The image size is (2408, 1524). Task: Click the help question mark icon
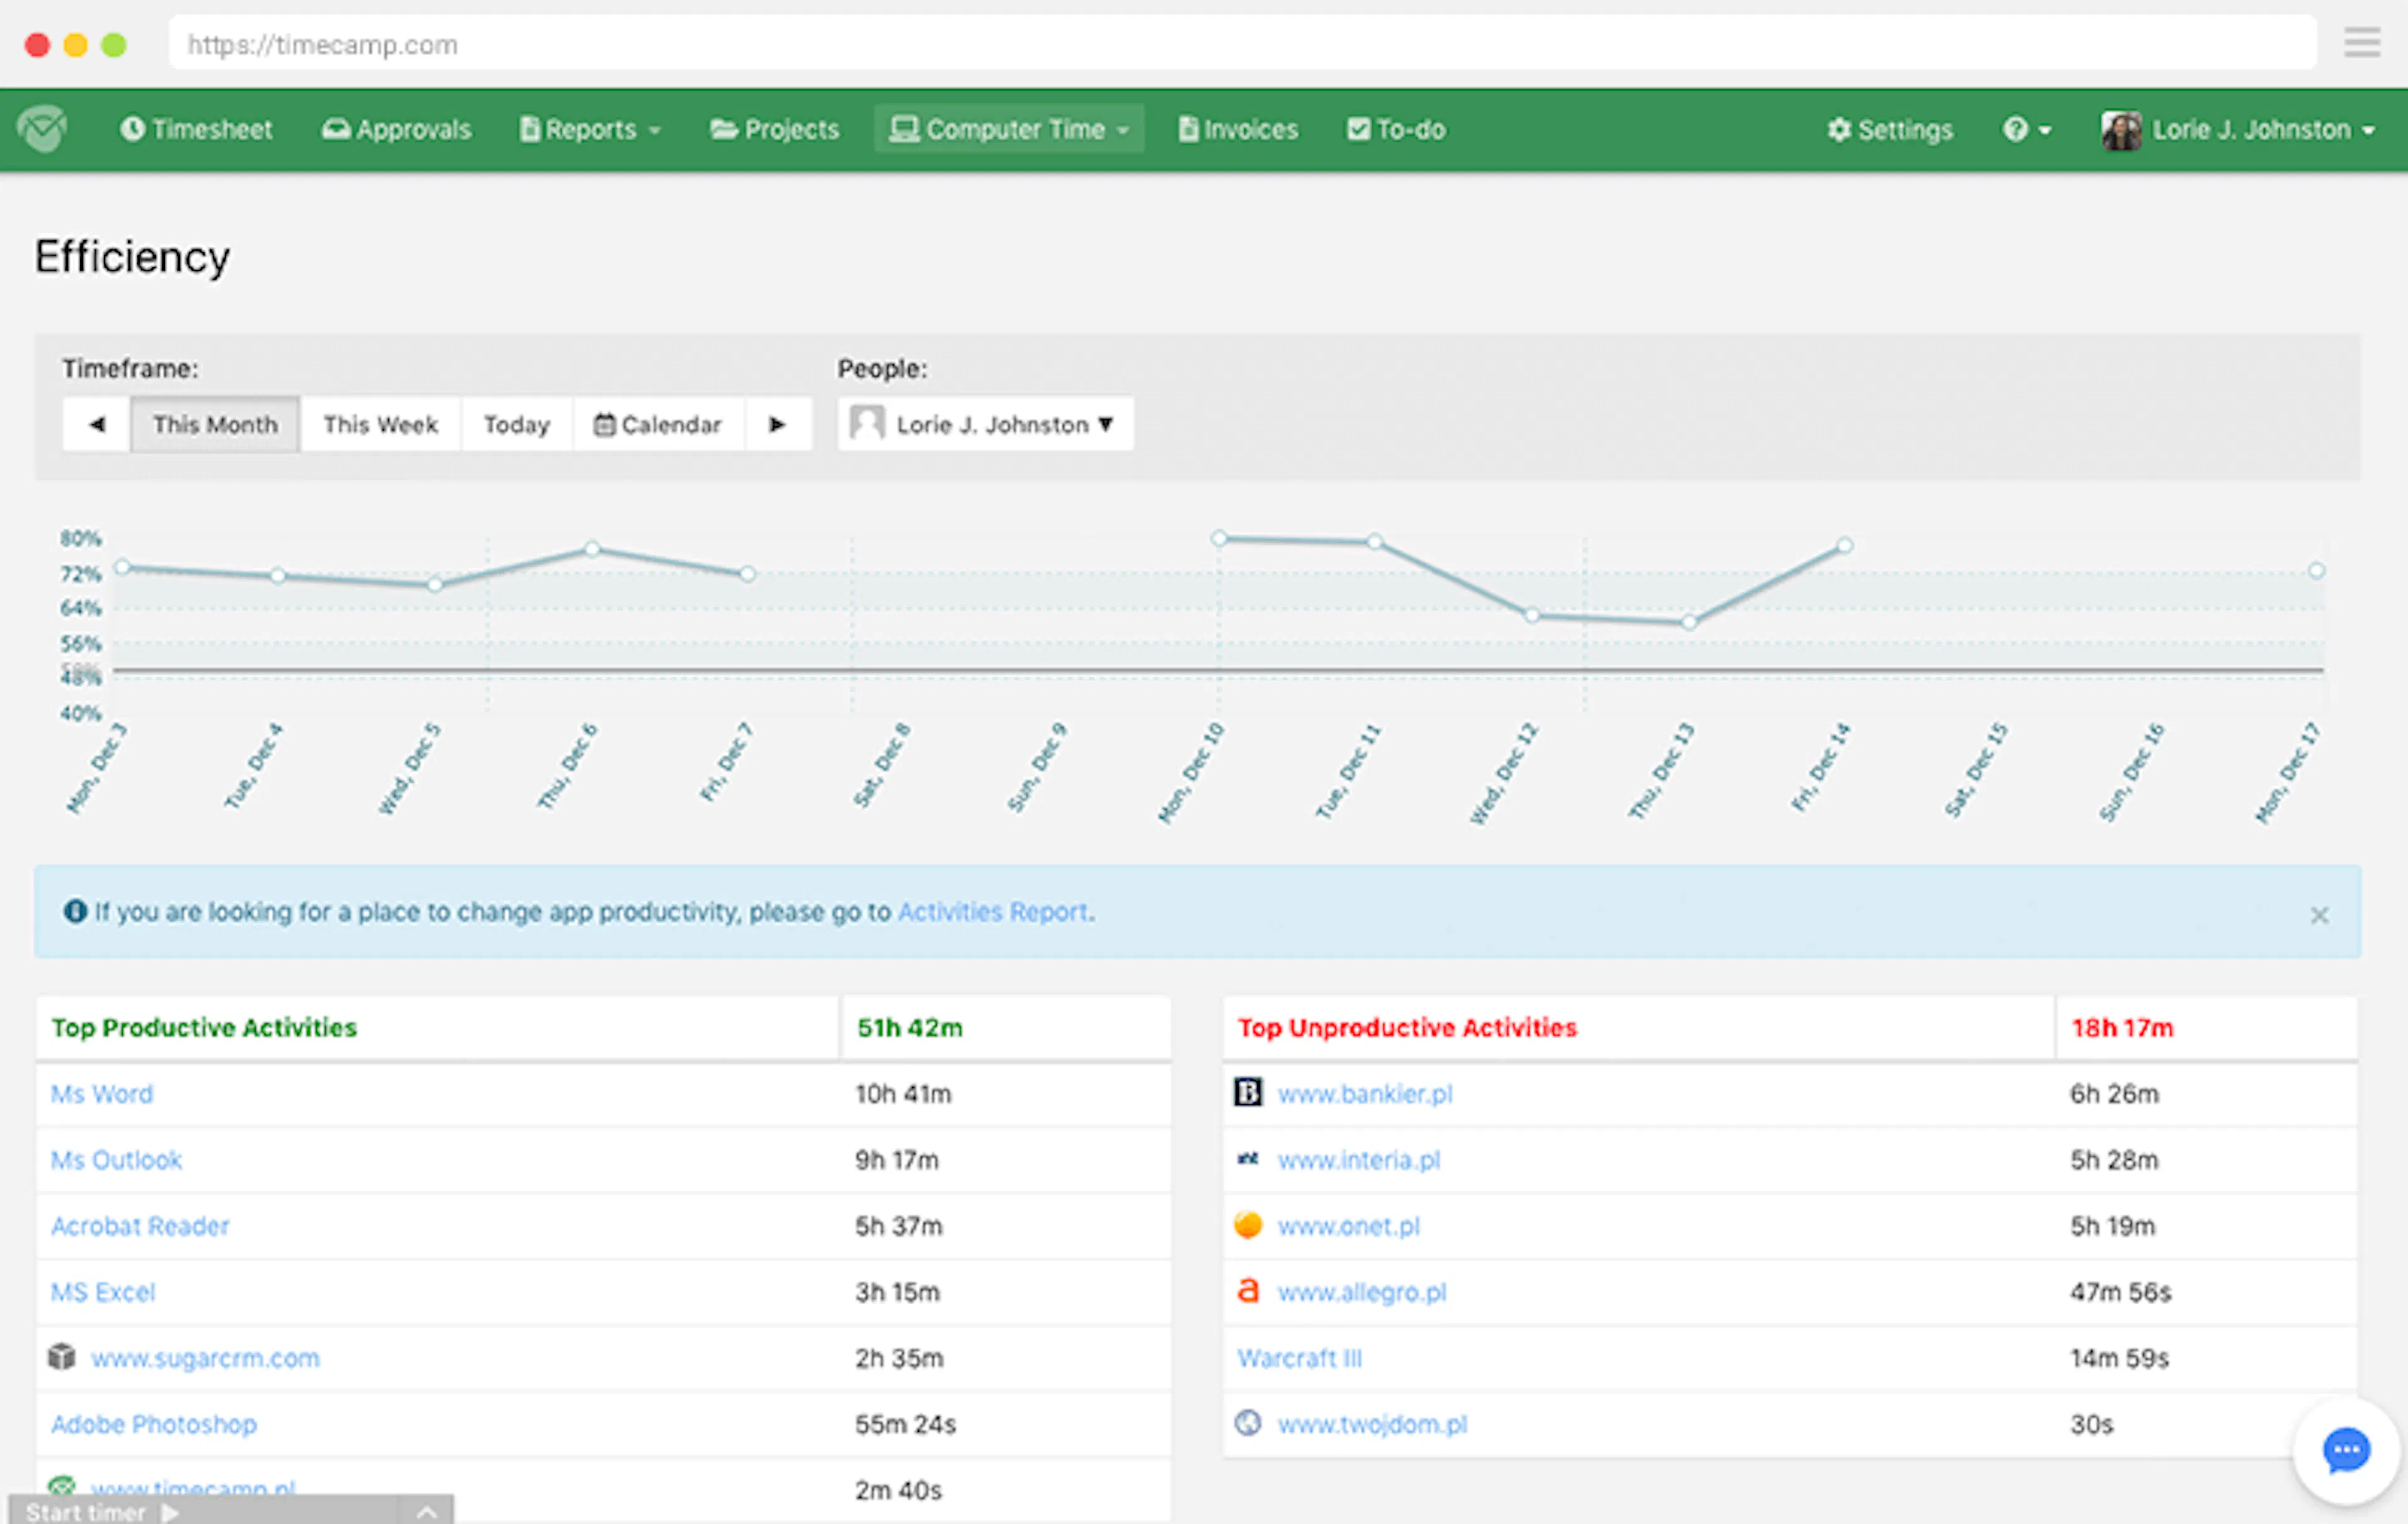tap(2015, 130)
